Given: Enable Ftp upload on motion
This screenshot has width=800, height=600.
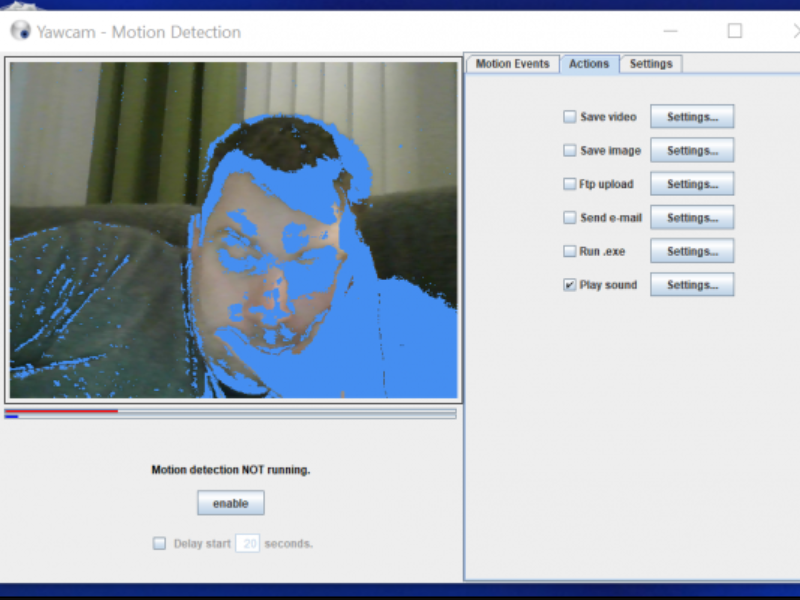Looking at the screenshot, I should click(x=569, y=184).
